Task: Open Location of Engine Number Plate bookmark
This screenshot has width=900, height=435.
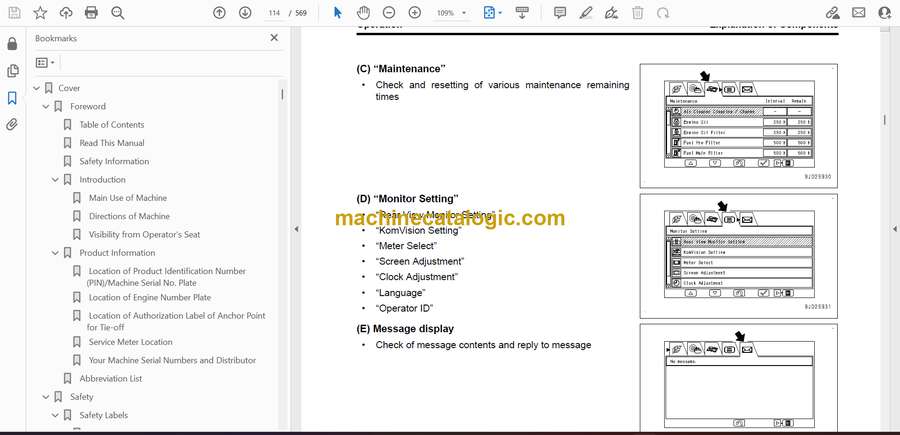Action: tap(150, 297)
